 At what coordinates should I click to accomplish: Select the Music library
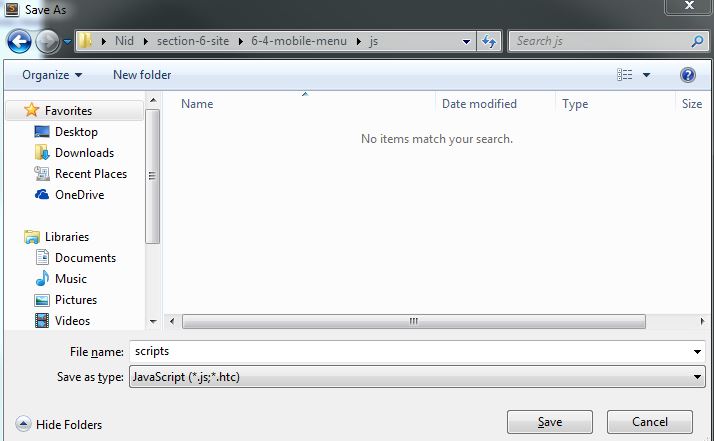point(70,279)
